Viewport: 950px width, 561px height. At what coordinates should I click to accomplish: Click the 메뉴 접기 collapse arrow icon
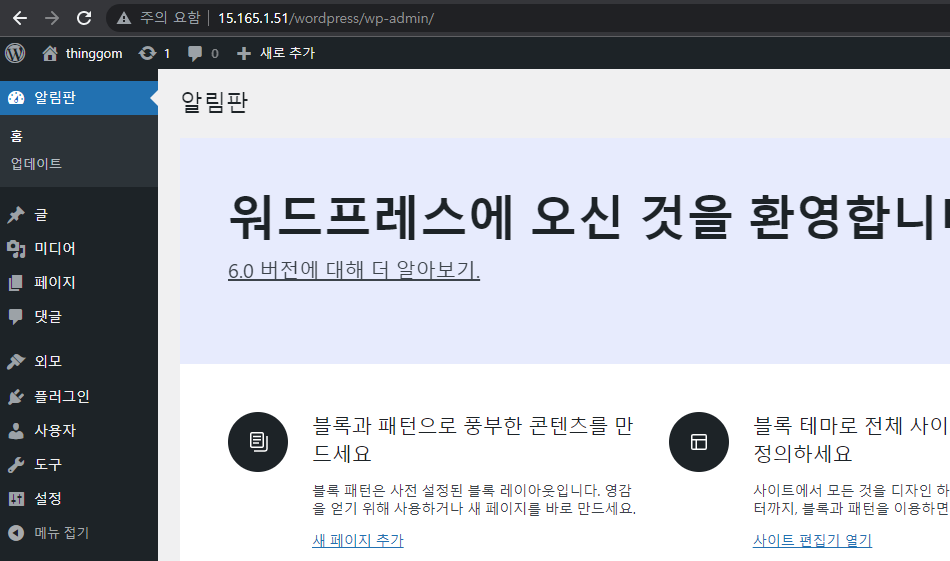(16, 533)
